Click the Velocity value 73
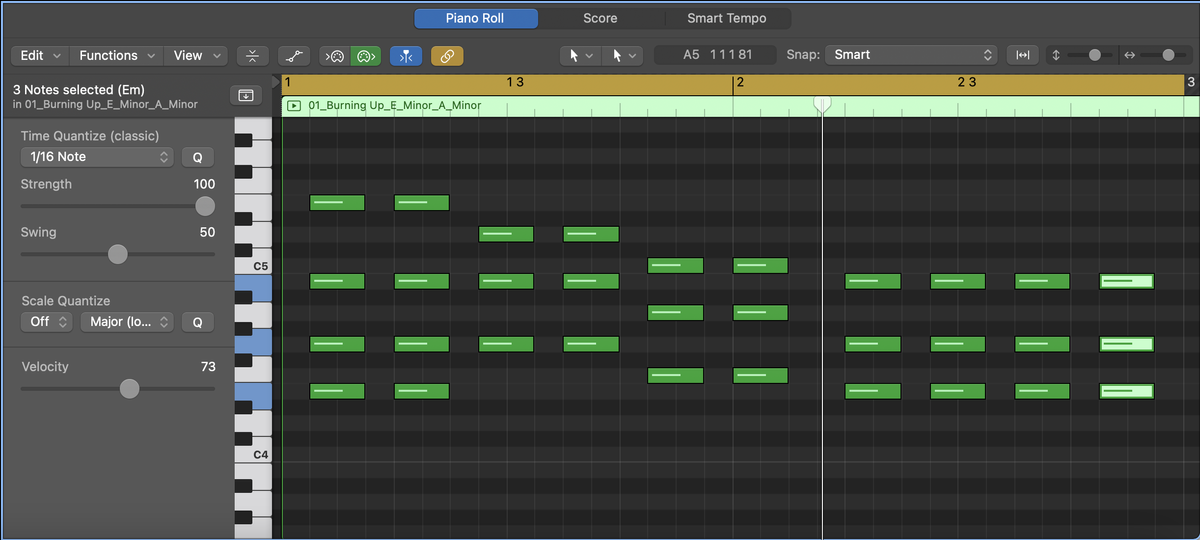1200x540 pixels. (x=208, y=367)
